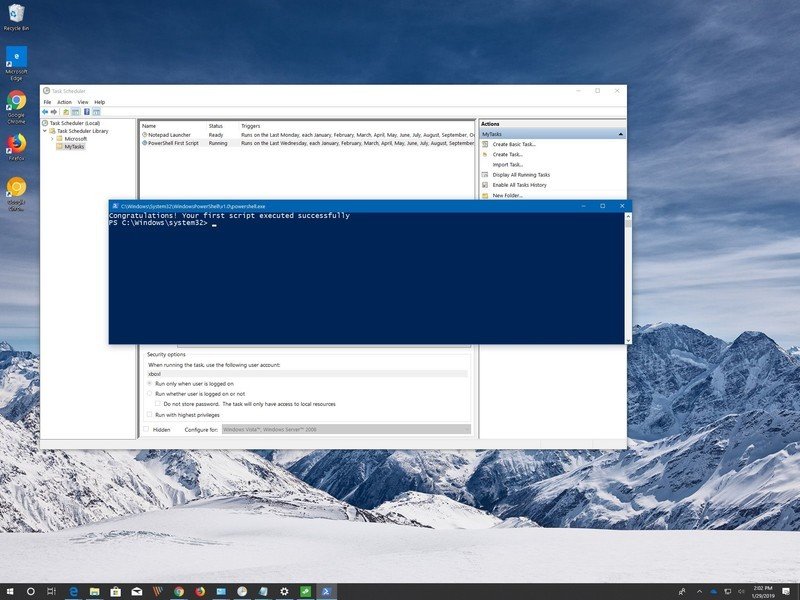The width and height of the screenshot is (800, 600).
Task: Collapse the Task Scheduler Library node
Action: pyautogui.click(x=45, y=131)
